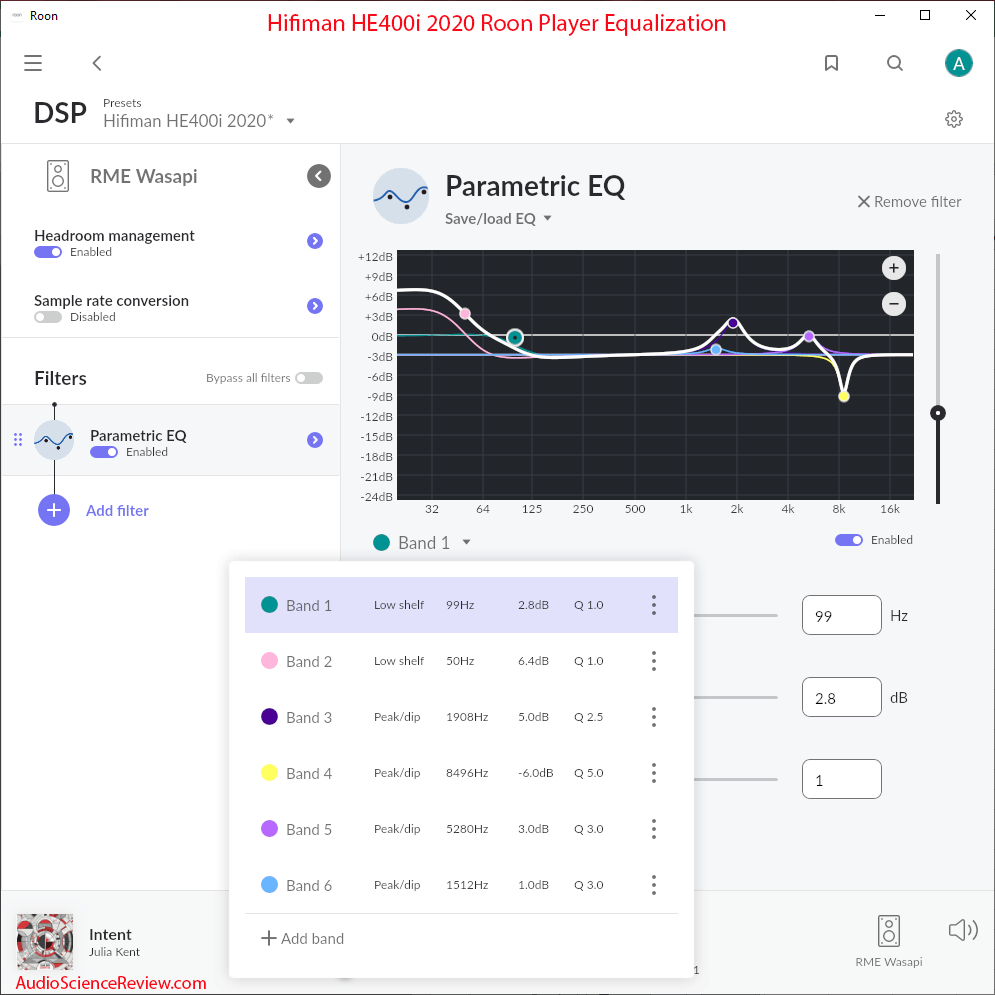Click the dark purple Band 3 graph point
The width and height of the screenshot is (995, 995).
click(733, 323)
